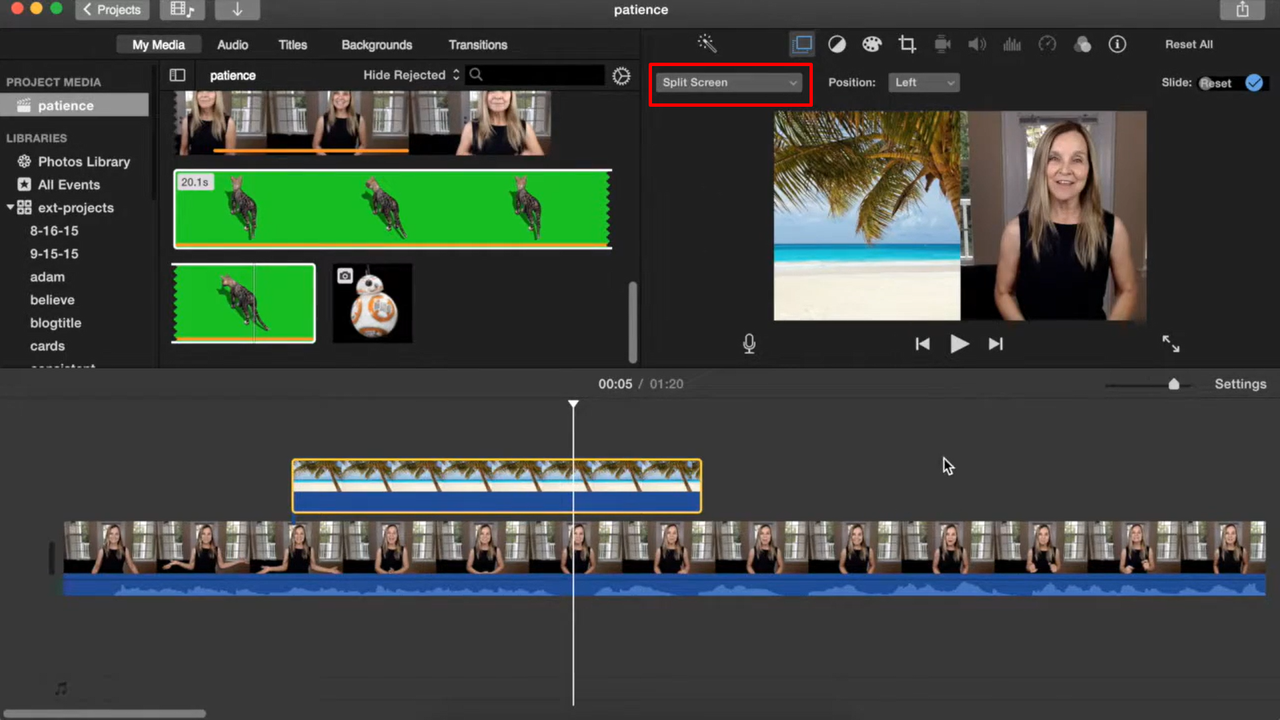
Task: Play the preview in viewer
Action: click(x=959, y=344)
